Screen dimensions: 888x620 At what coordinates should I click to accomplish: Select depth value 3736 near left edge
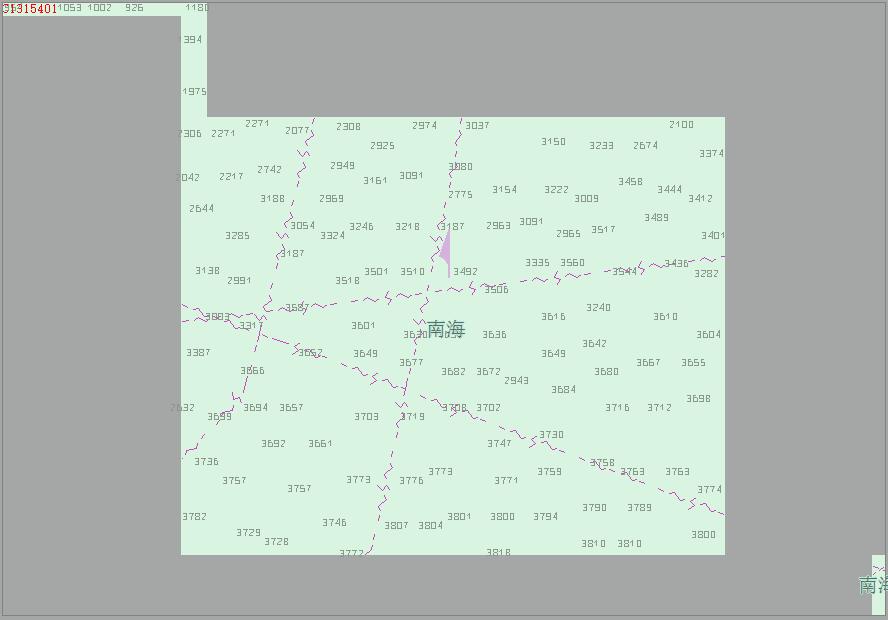206,462
